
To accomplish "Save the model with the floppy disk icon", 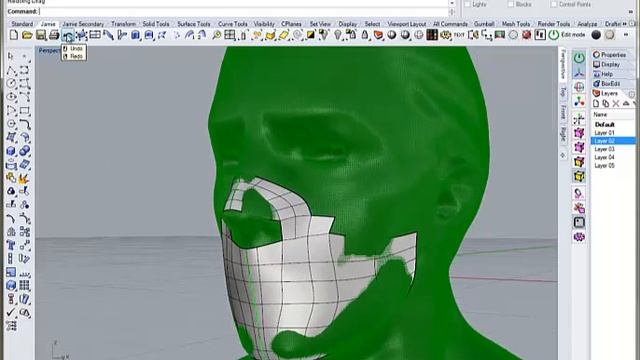I will coord(41,35).
